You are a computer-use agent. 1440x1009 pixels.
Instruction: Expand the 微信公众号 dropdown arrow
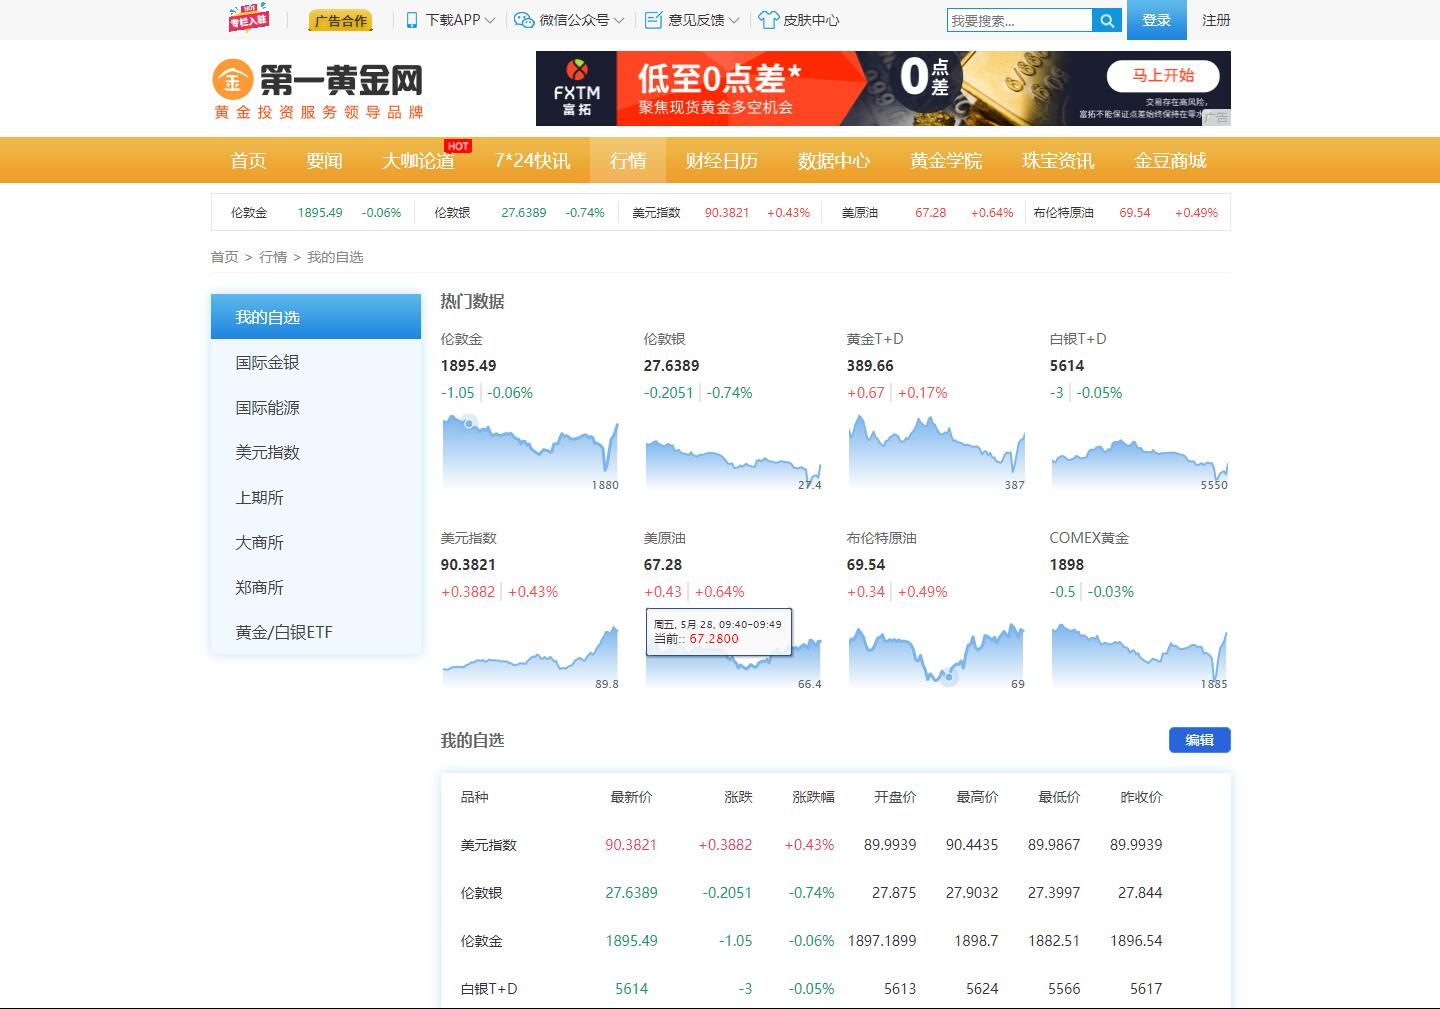618,19
